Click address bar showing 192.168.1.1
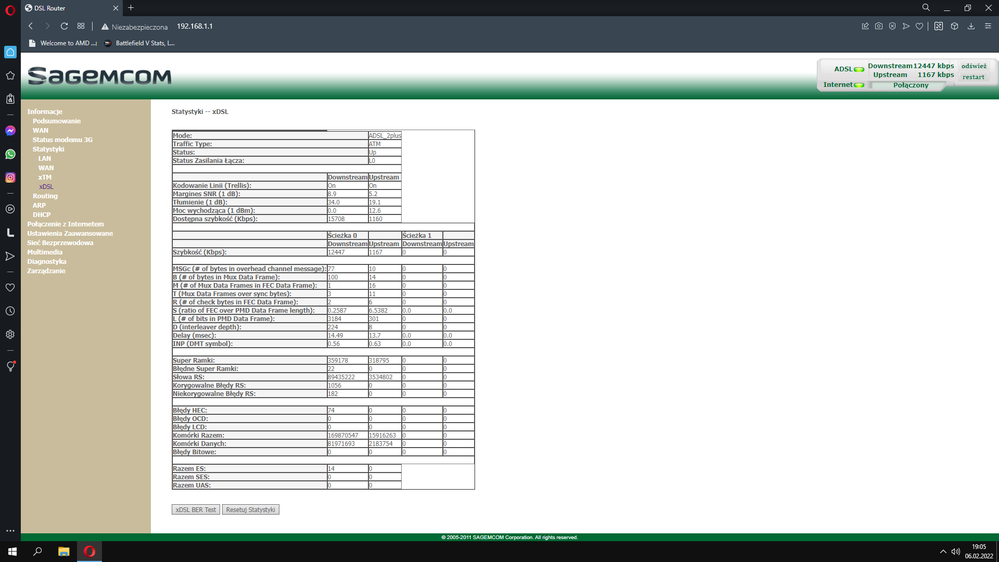 click(x=194, y=26)
